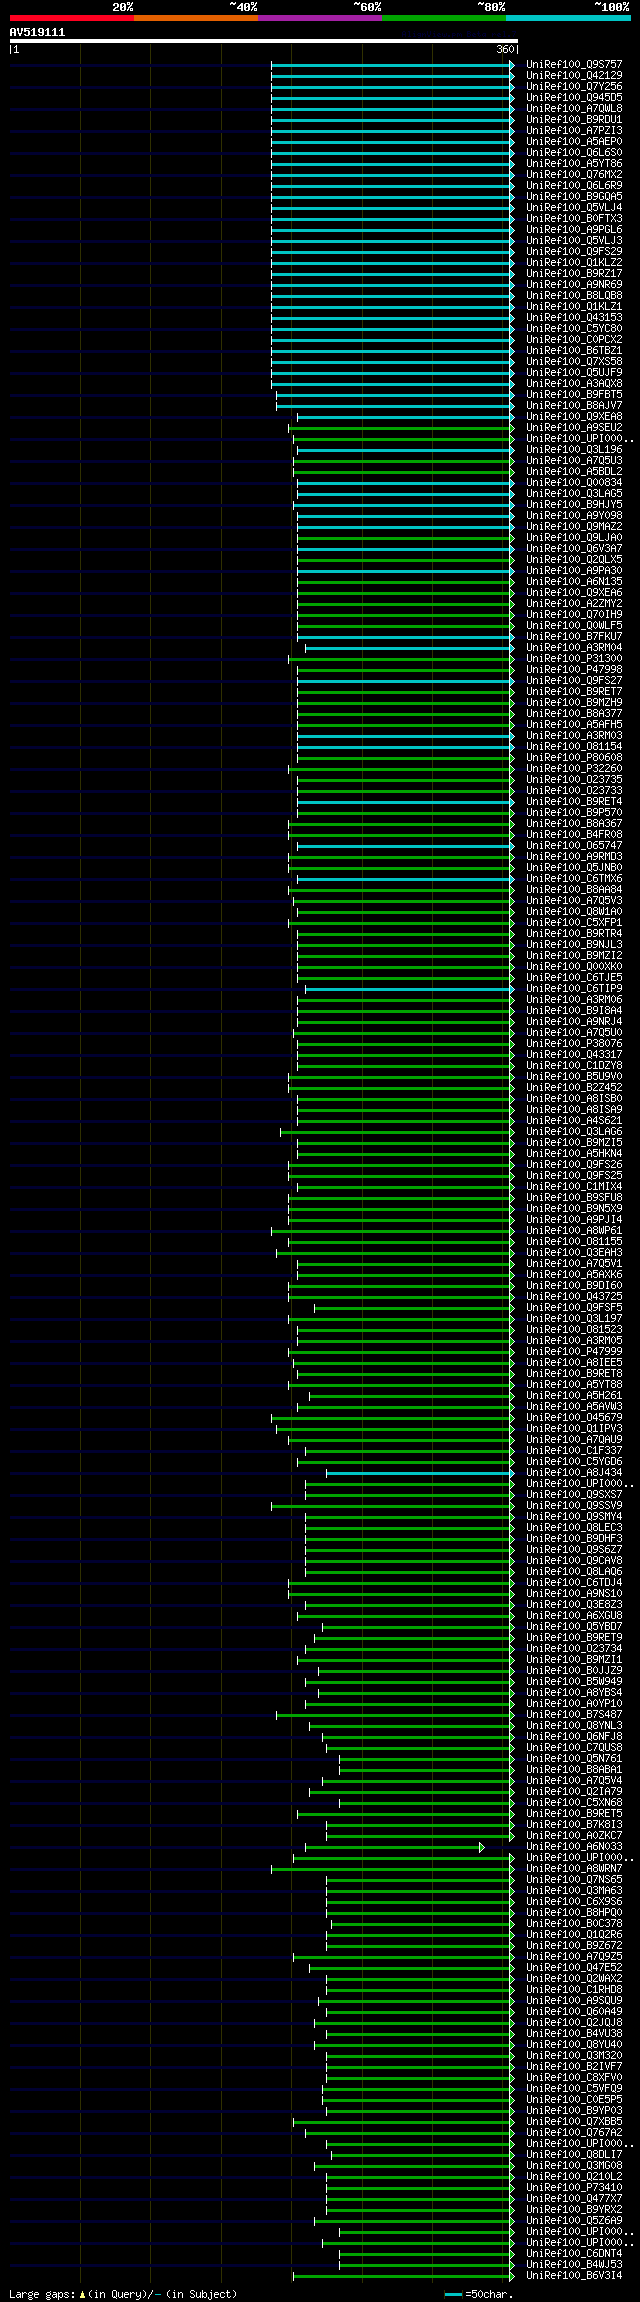Select the UniRef100_A9PGL6 entry

574,229
